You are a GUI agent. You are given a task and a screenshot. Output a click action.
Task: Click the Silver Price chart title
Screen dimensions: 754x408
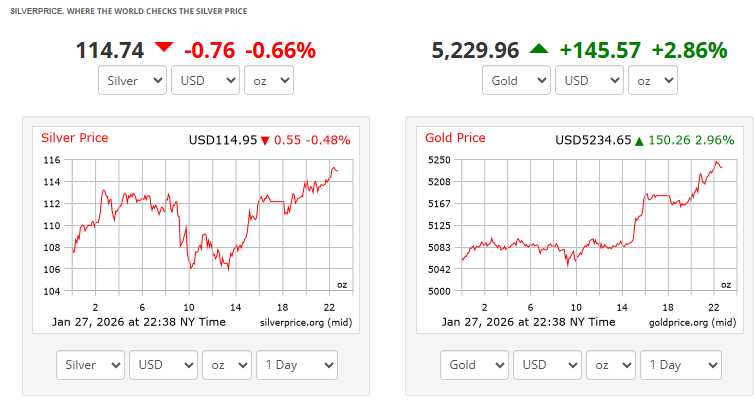click(74, 138)
